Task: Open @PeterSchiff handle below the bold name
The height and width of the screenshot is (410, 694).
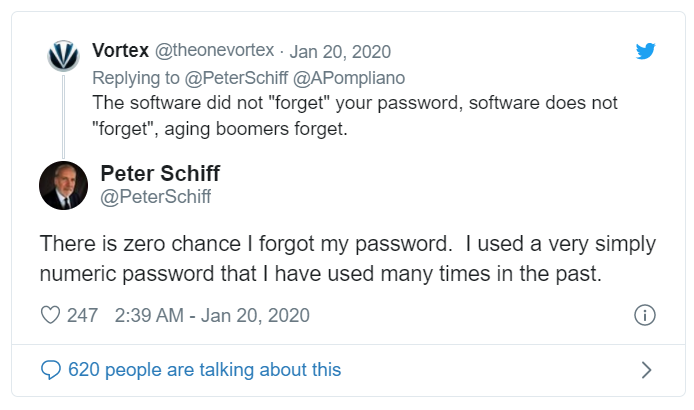Action: tap(156, 197)
